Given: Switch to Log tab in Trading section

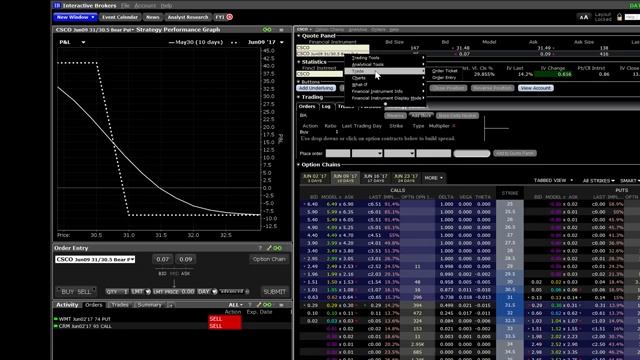Looking at the screenshot, I should 326,107.
